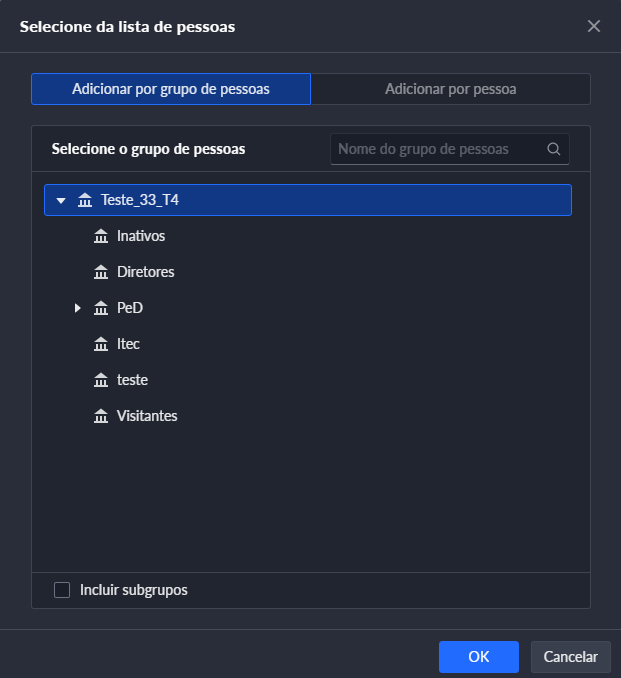The image size is (621, 678).
Task: Click the teste group icon
Action: click(x=100, y=380)
